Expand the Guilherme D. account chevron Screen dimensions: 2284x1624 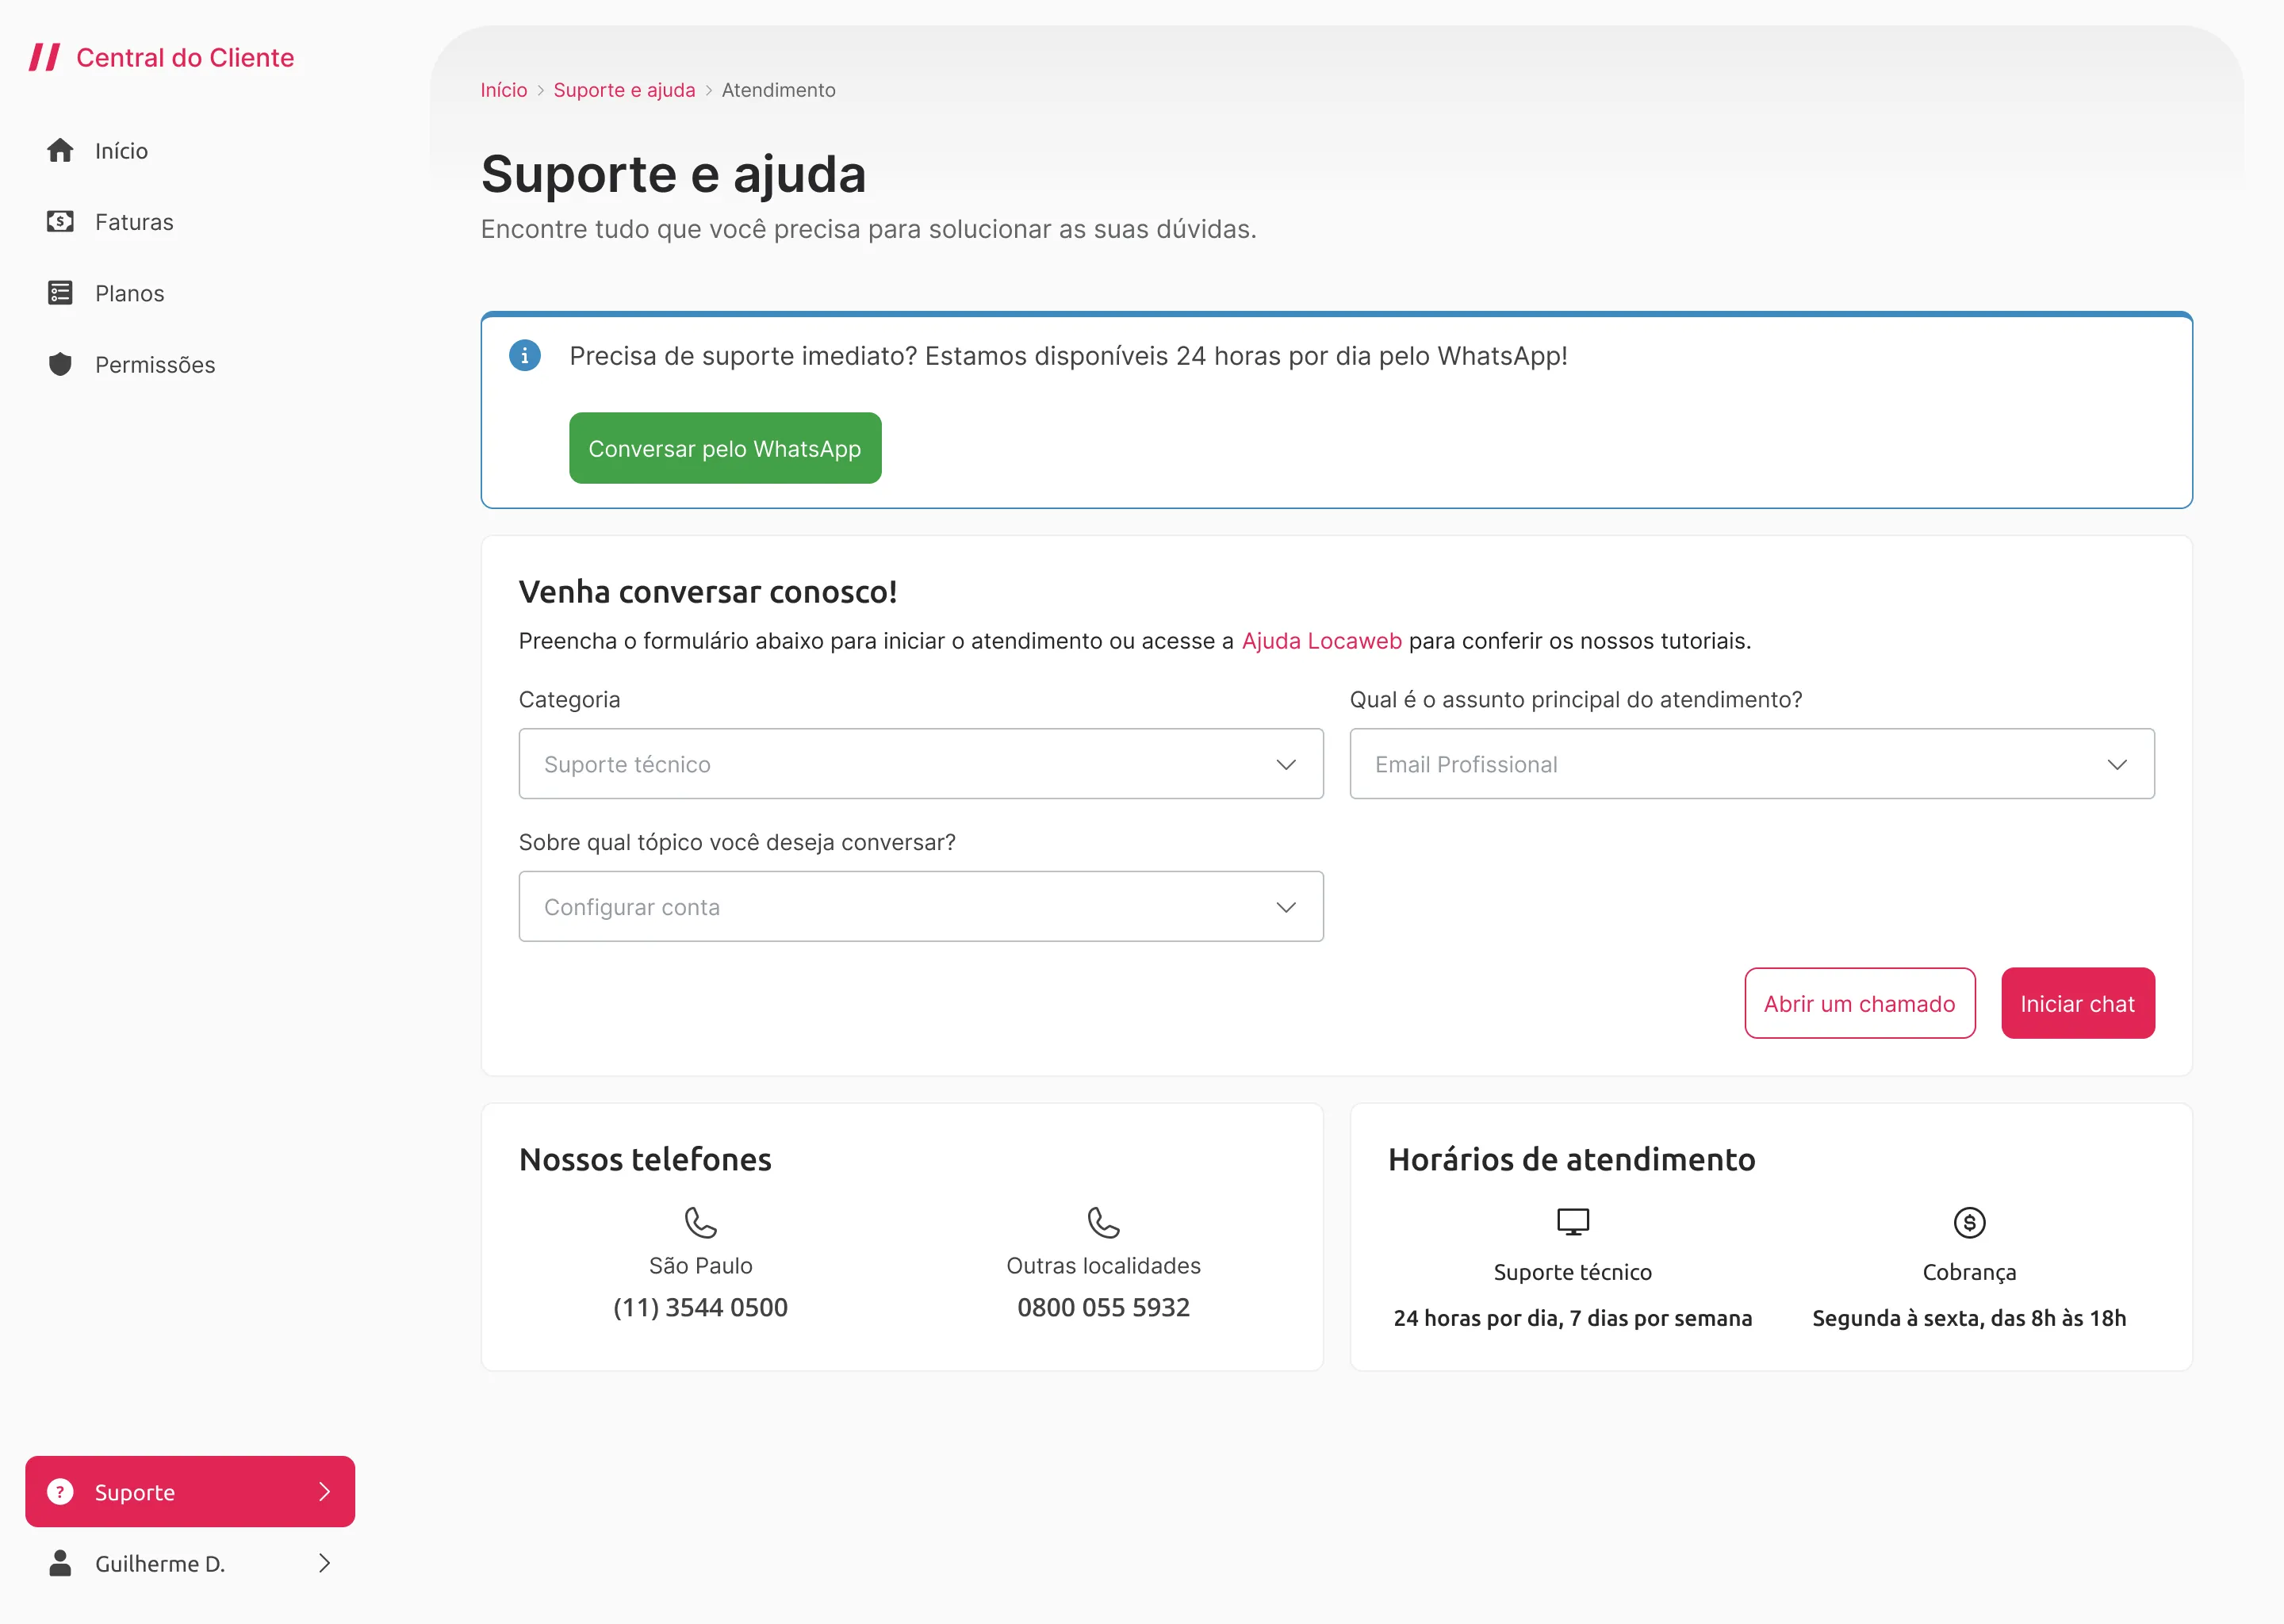tap(324, 1563)
